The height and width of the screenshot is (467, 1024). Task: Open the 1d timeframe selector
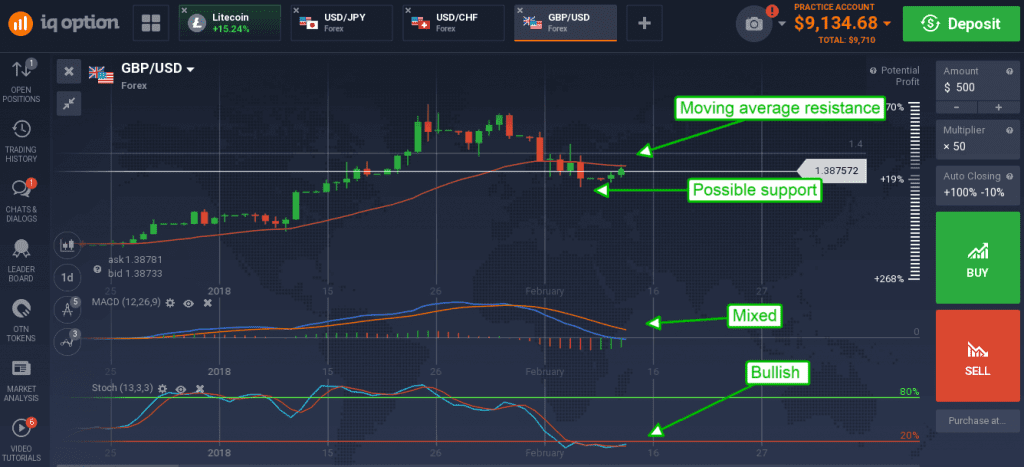[x=67, y=277]
